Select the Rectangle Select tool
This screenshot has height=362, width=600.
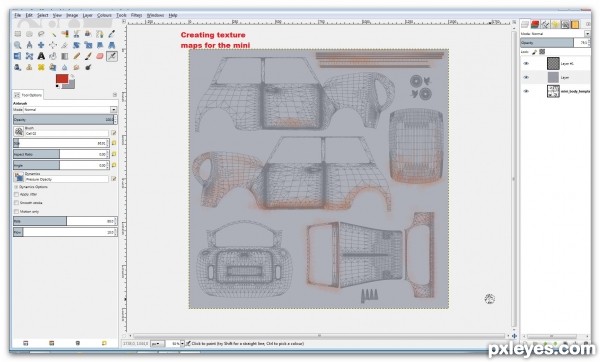[18, 34]
